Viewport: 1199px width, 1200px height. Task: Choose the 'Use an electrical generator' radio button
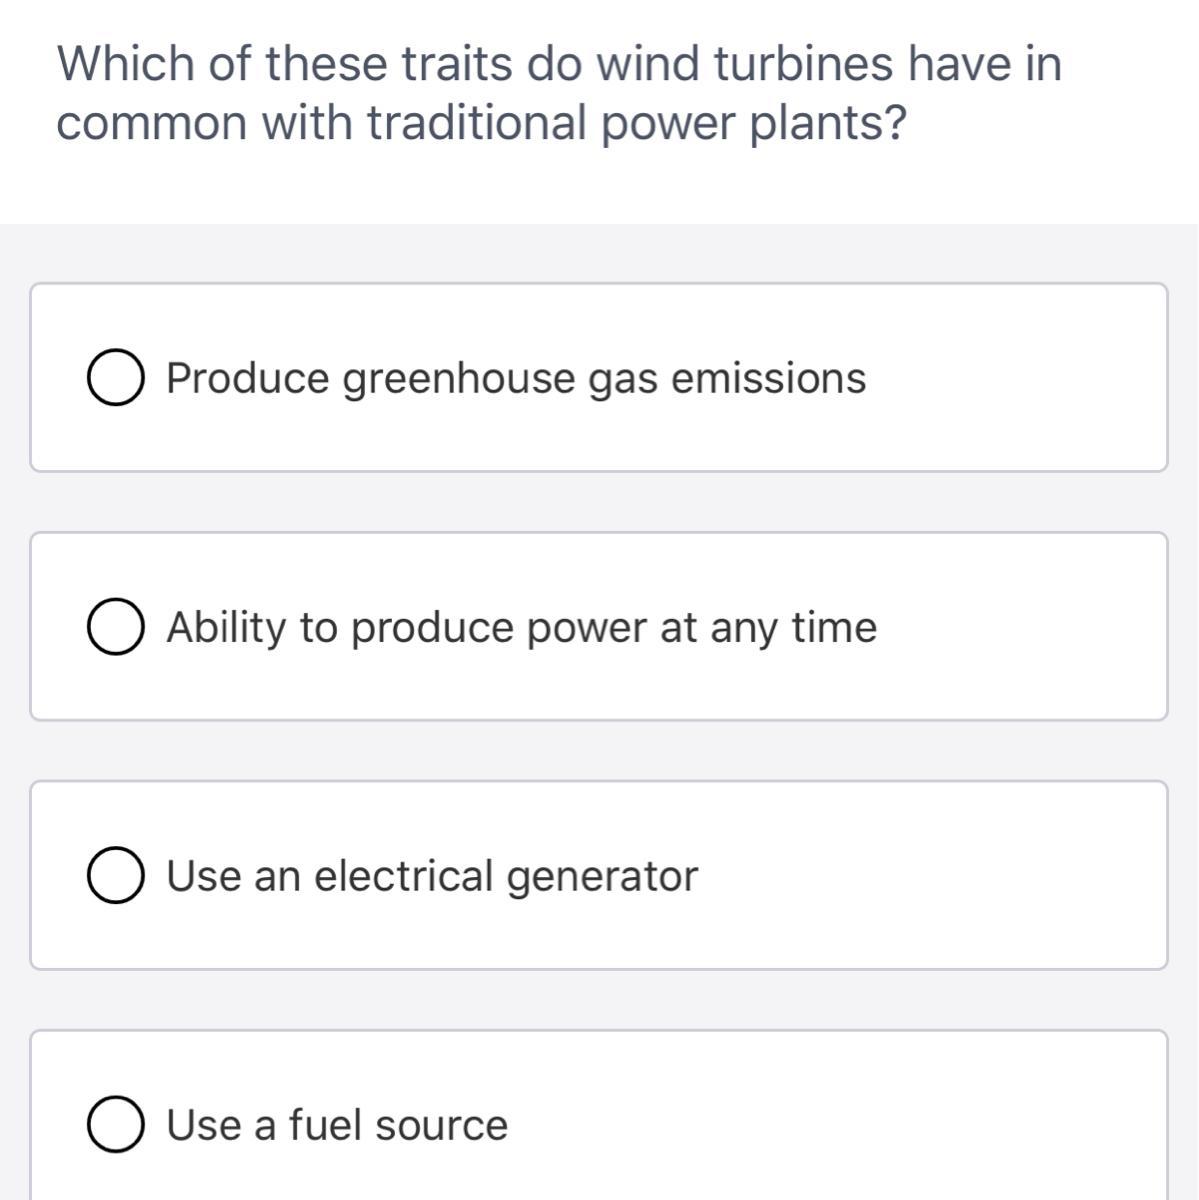[x=114, y=876]
